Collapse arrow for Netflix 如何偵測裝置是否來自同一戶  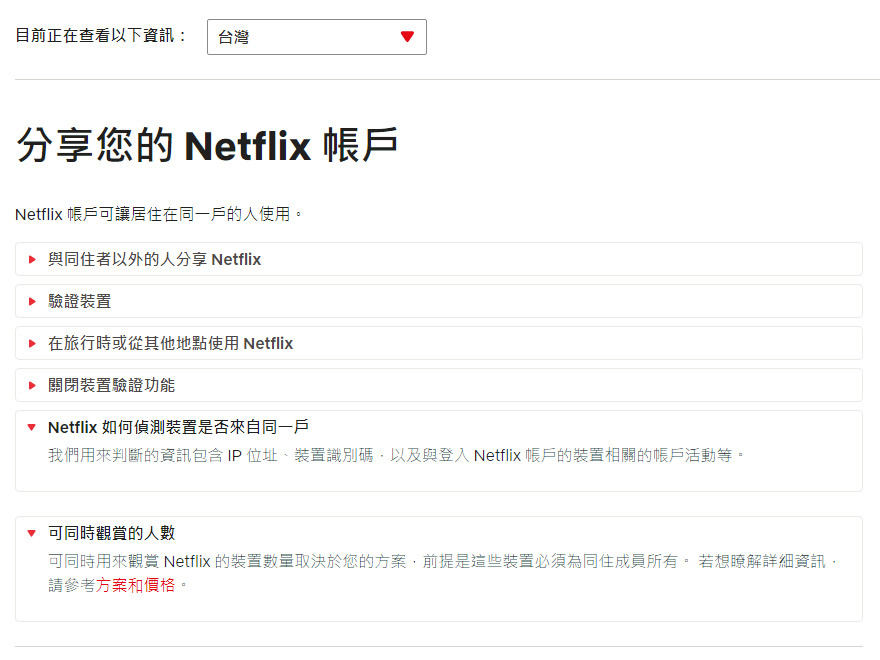[x=32, y=427]
